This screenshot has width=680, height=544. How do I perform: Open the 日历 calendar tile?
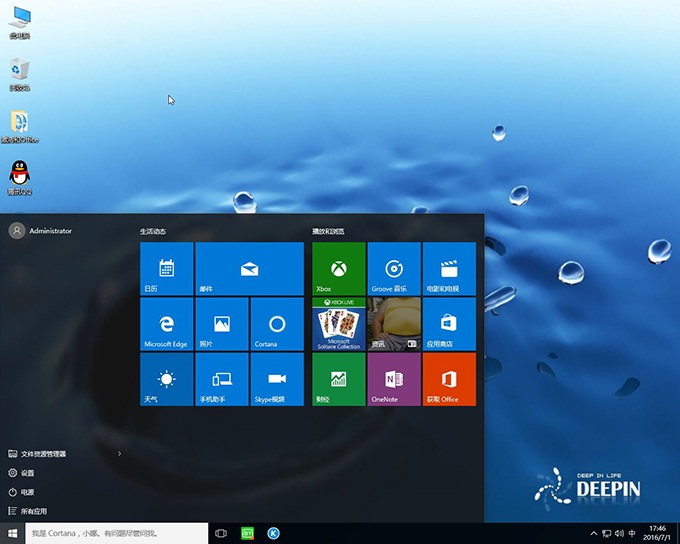(166, 268)
